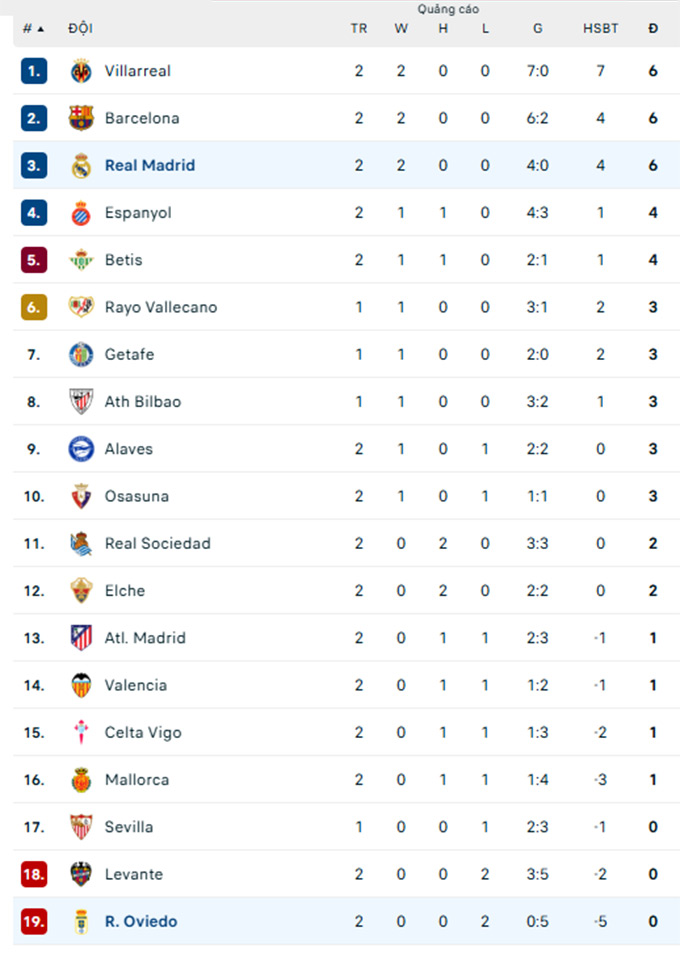Click the Espanyol club crest icon
Screen dimensions: 680x953
coord(81,213)
